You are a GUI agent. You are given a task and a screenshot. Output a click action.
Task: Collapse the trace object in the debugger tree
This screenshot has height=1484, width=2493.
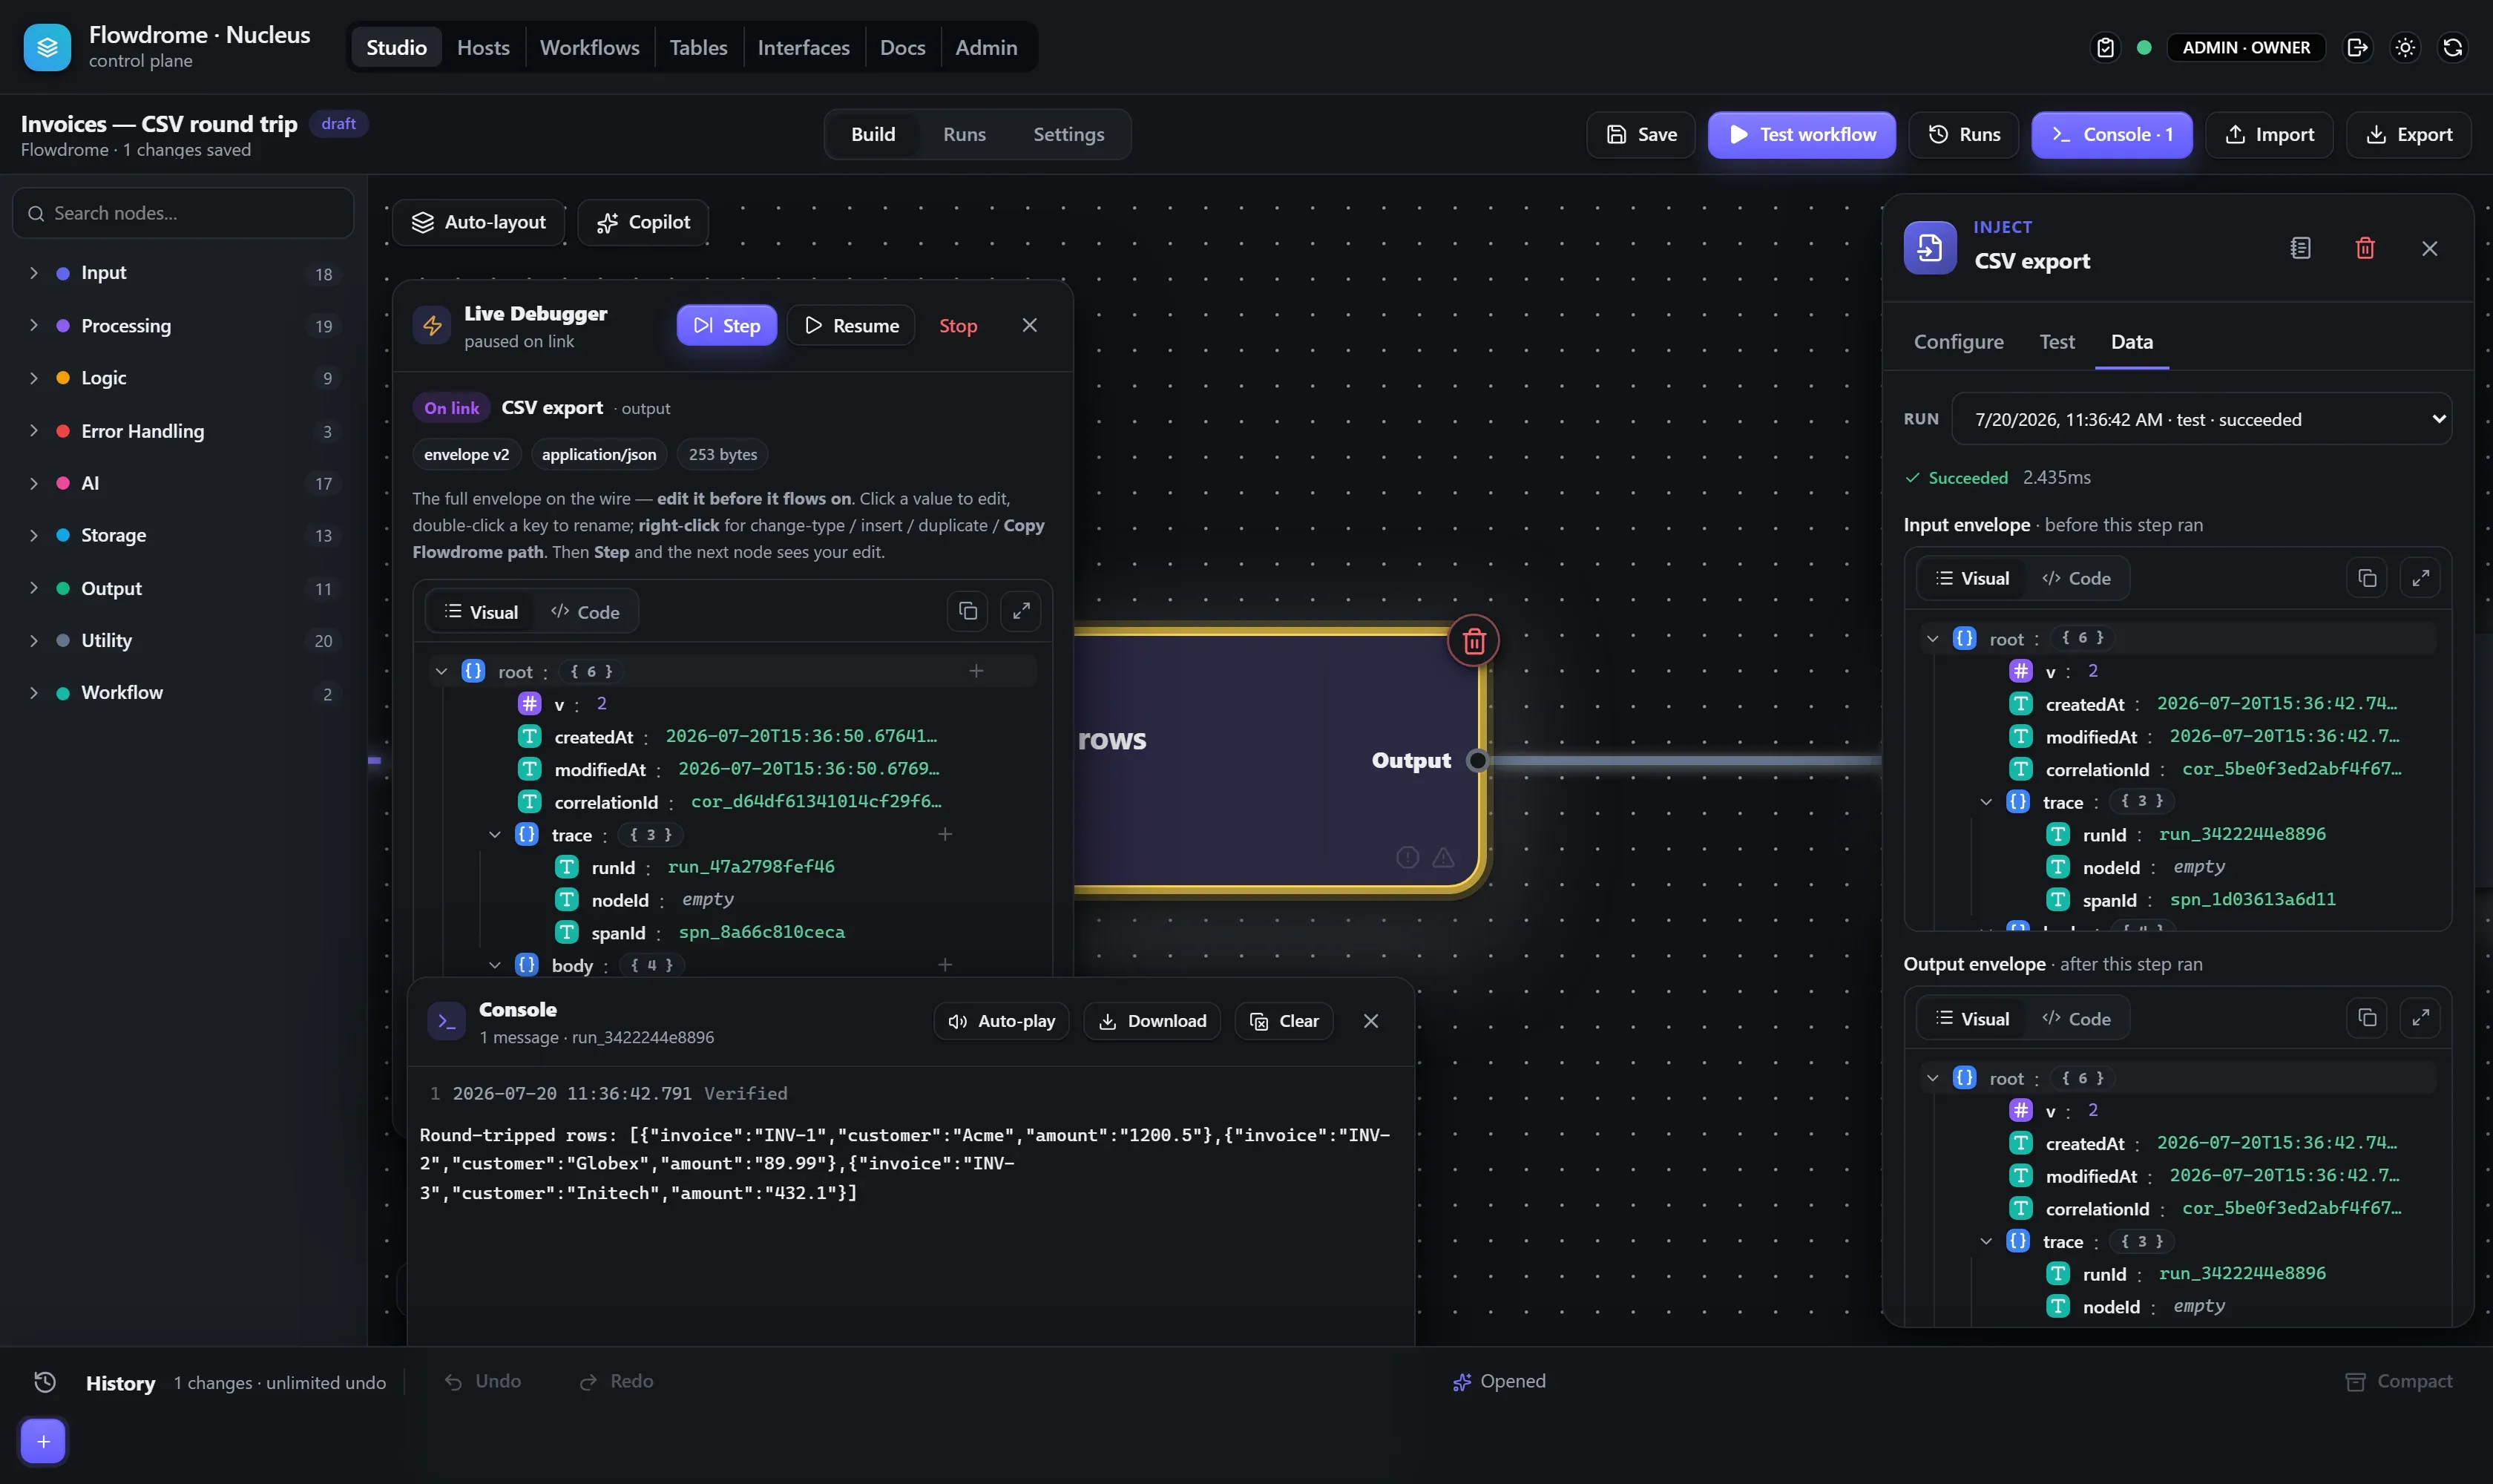(x=494, y=834)
